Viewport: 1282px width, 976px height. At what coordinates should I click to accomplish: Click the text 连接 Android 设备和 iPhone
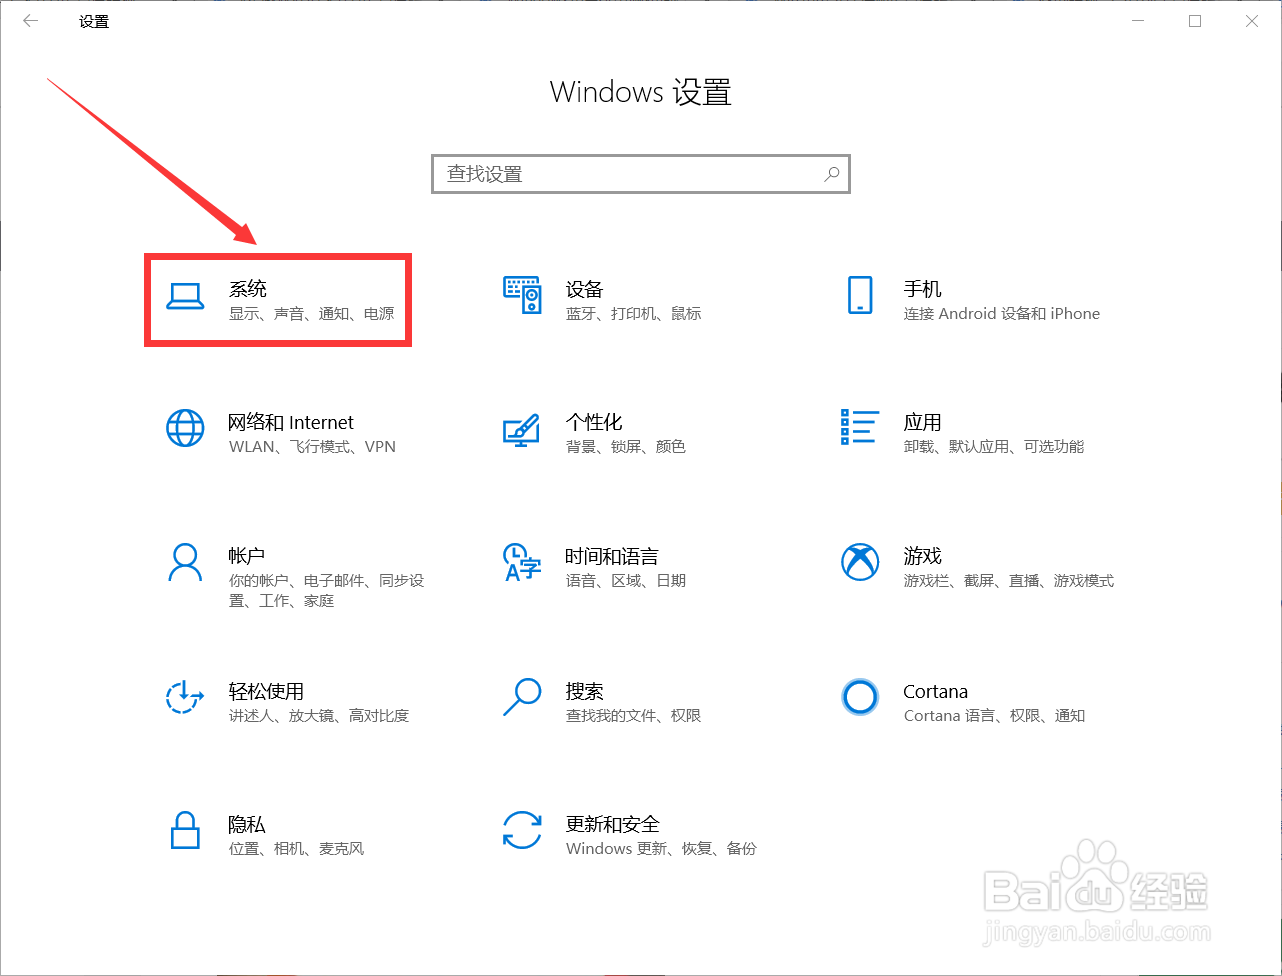(x=1001, y=313)
